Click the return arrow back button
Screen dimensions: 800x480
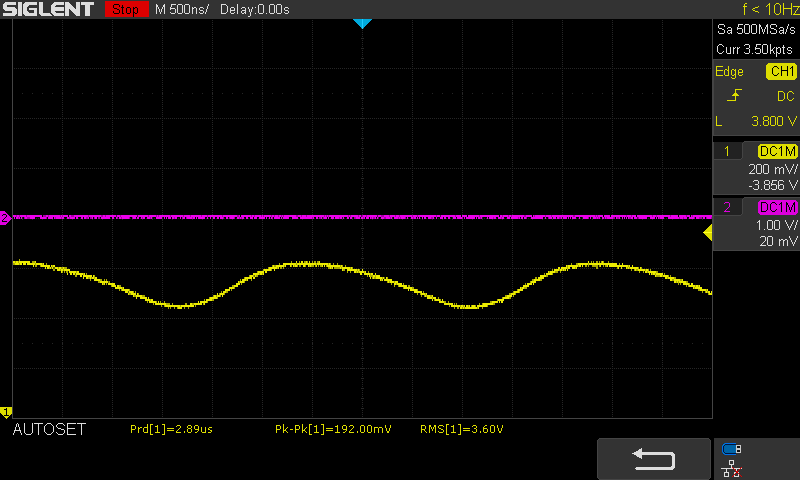[654, 459]
